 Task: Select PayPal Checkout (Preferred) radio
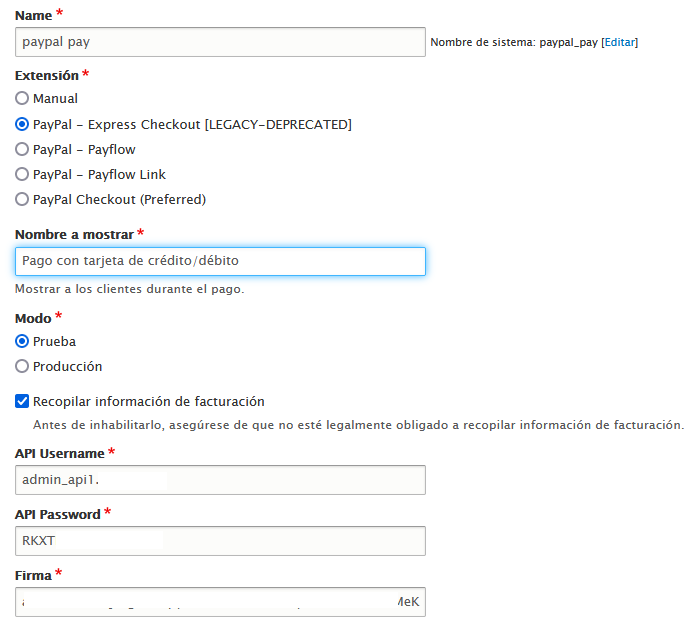click(x=22, y=200)
